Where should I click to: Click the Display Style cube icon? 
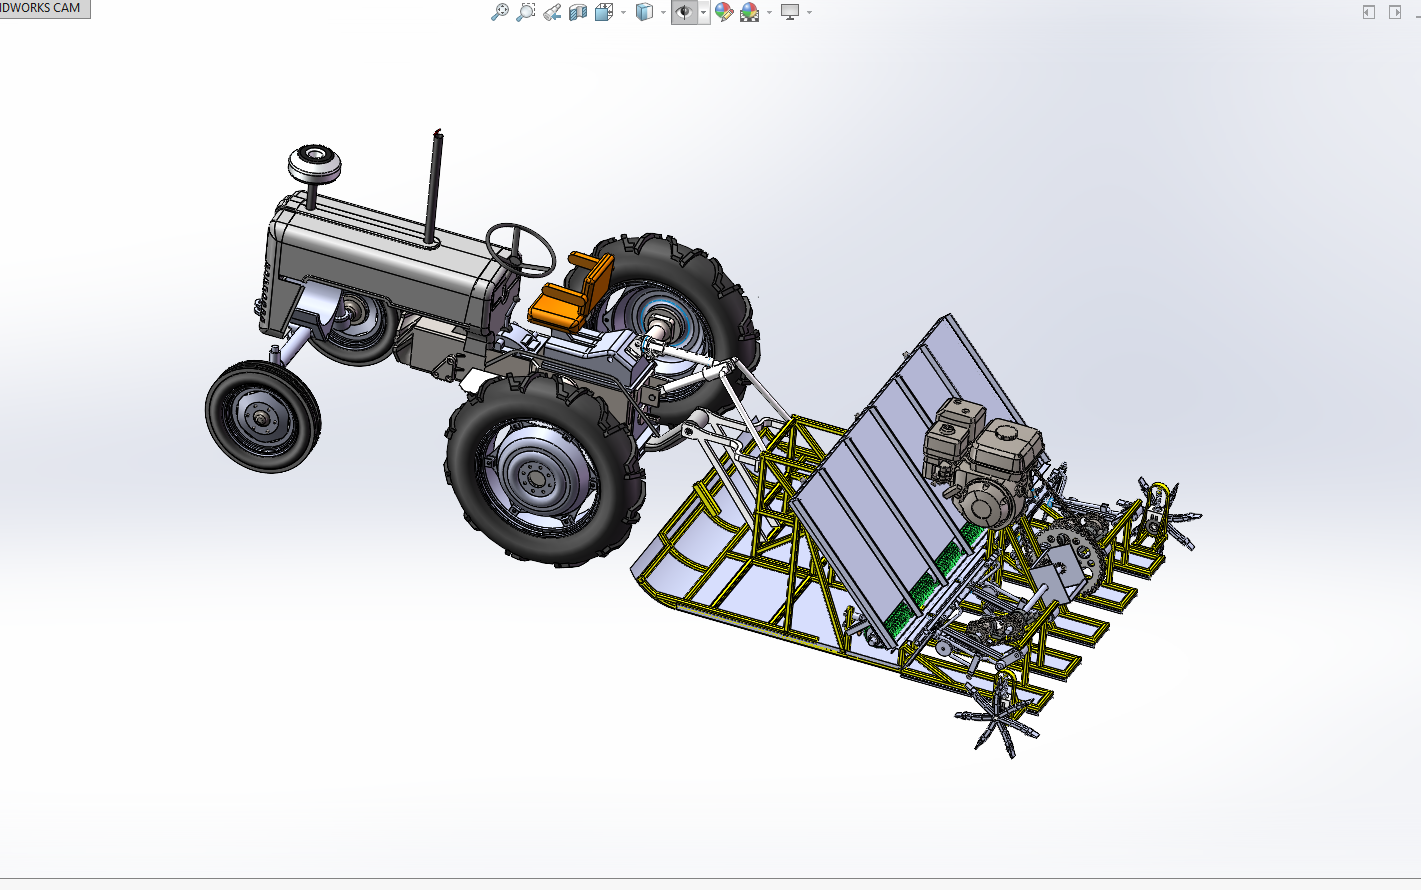click(644, 12)
